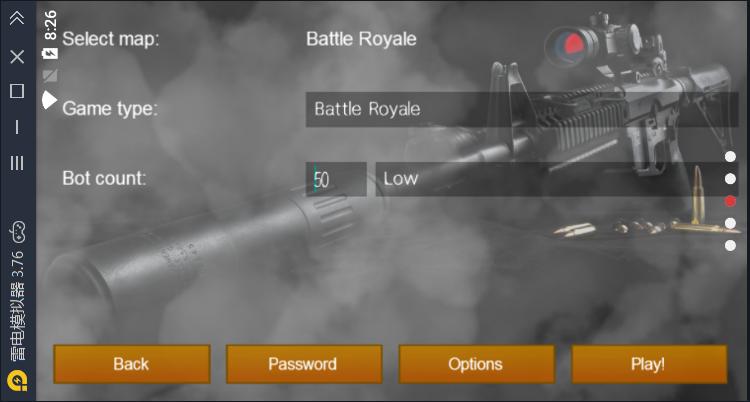Click the battery status icon
This screenshot has width=750, height=402.
point(50,53)
